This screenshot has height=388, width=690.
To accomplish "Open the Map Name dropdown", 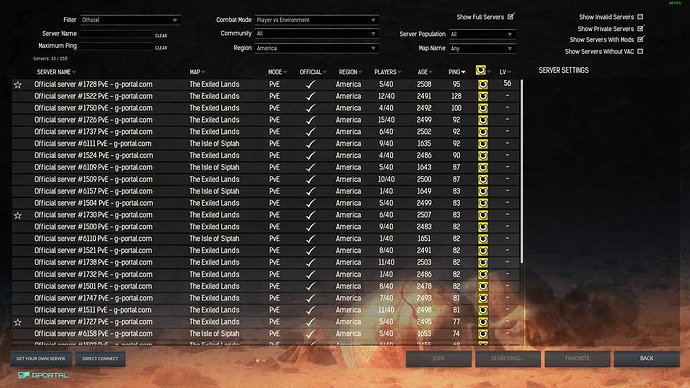I will pos(482,48).
